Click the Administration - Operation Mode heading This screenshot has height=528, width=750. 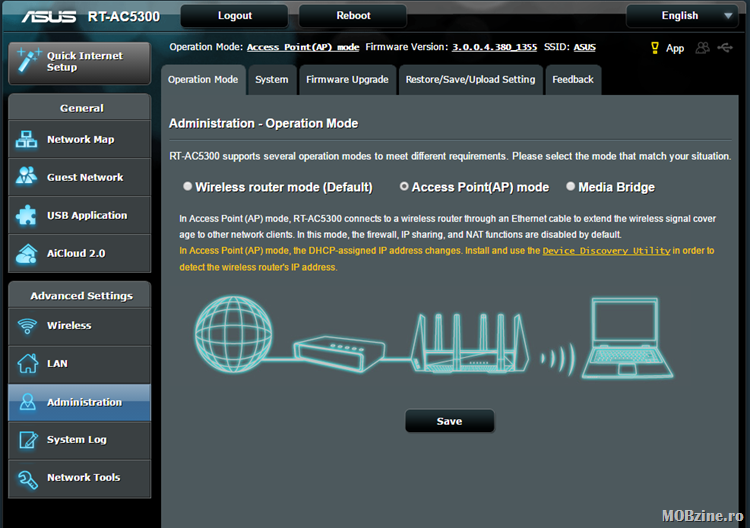pos(264,123)
